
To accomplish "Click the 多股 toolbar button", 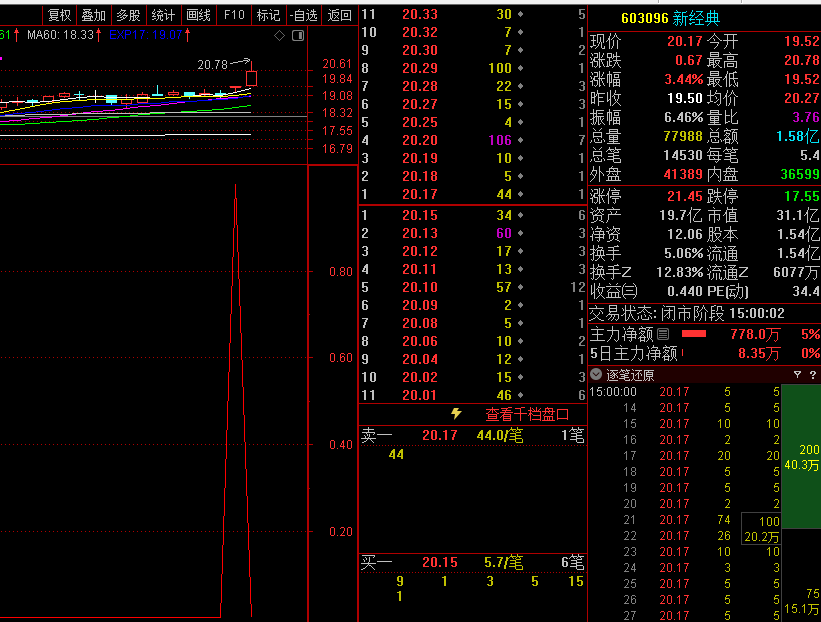I will (128, 15).
